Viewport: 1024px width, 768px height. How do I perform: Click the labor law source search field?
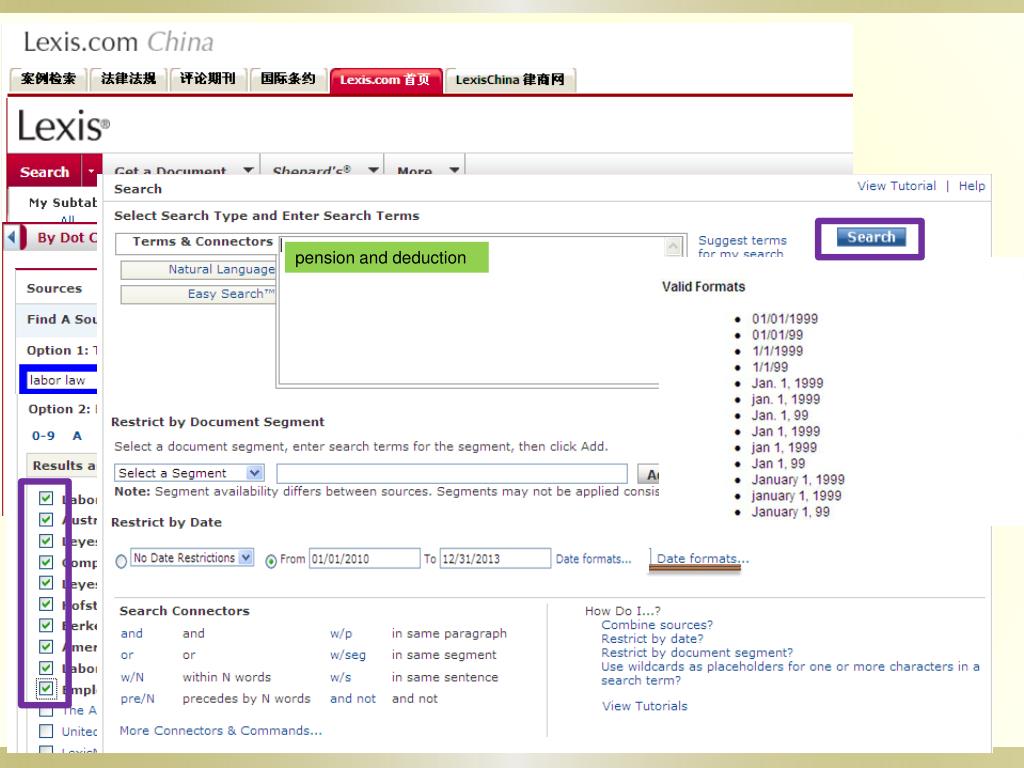[x=63, y=379]
